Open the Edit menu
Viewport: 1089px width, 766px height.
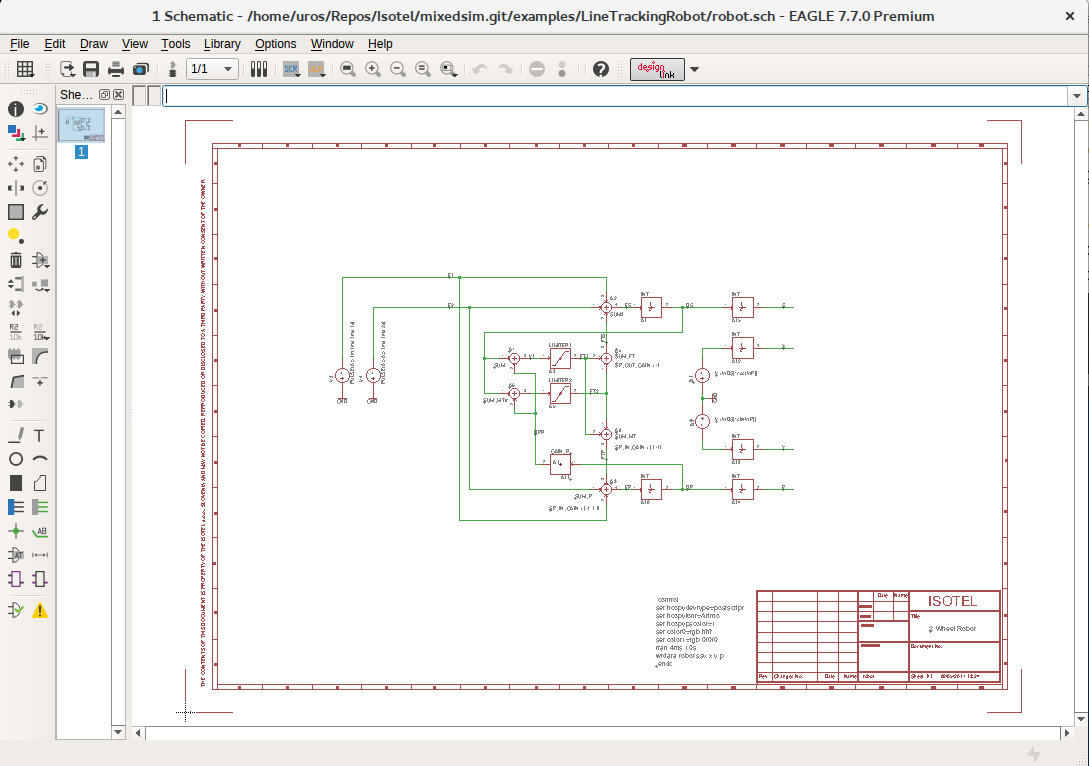click(x=55, y=44)
